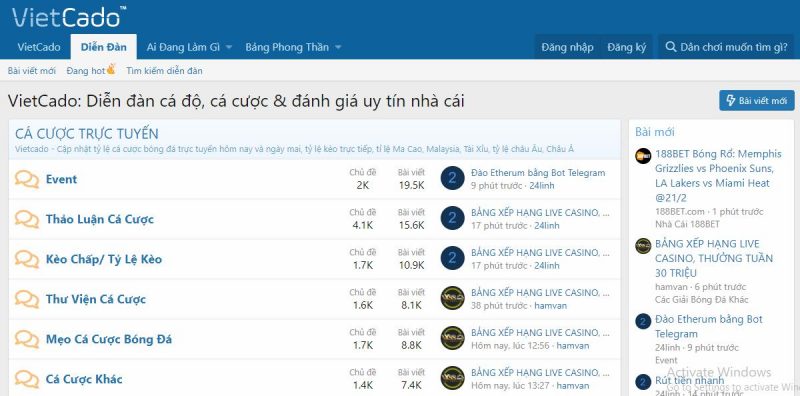
Task: Open the CÁ CƯỢC TRỰC TUYẾN category heading
Action: (x=87, y=134)
